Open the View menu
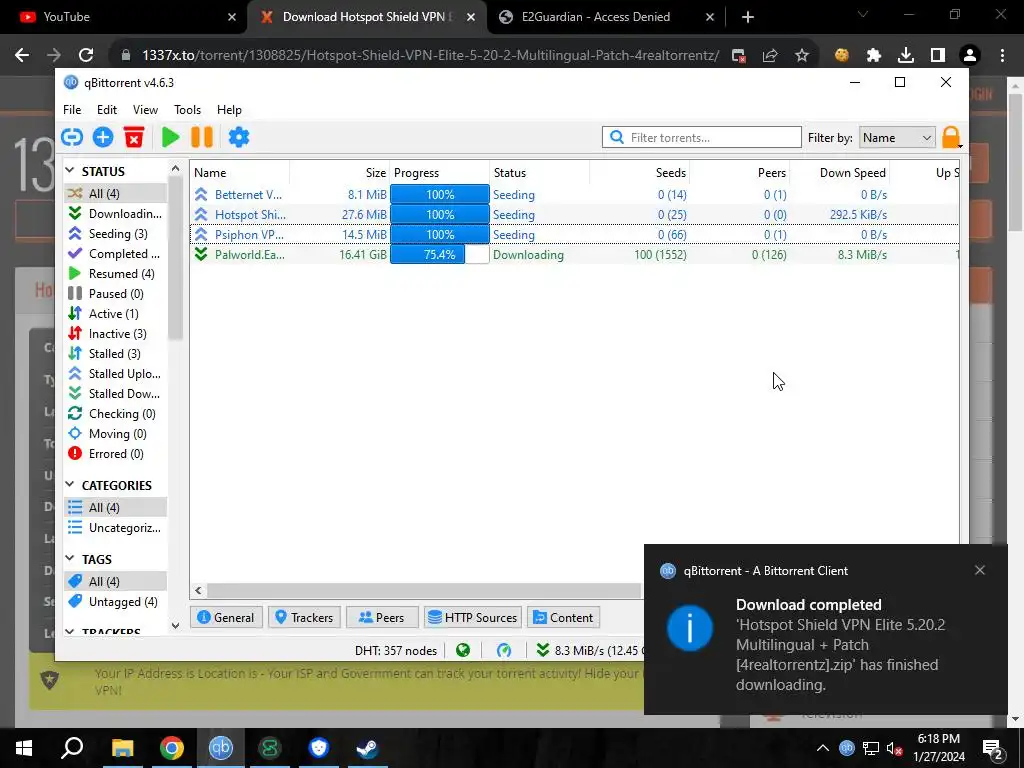This screenshot has height=768, width=1024. pyautogui.click(x=145, y=110)
